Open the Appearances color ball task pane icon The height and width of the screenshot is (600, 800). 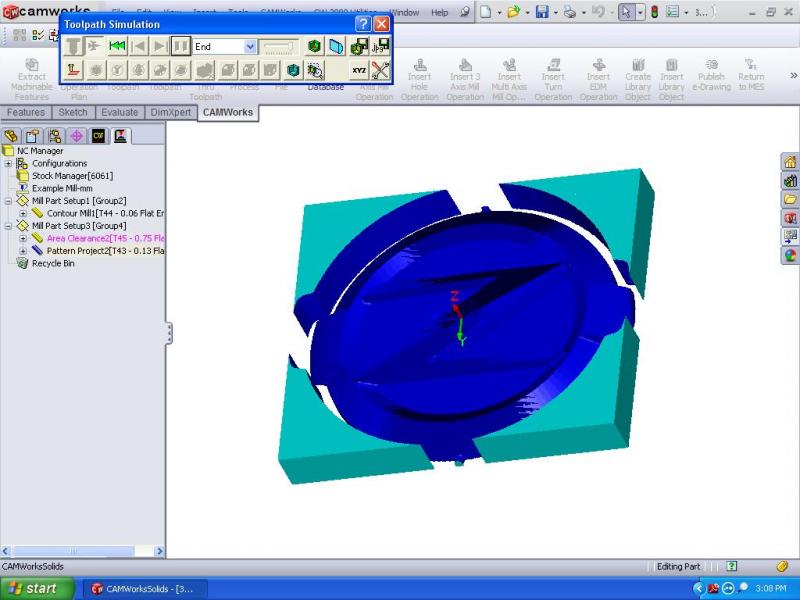pos(790,255)
